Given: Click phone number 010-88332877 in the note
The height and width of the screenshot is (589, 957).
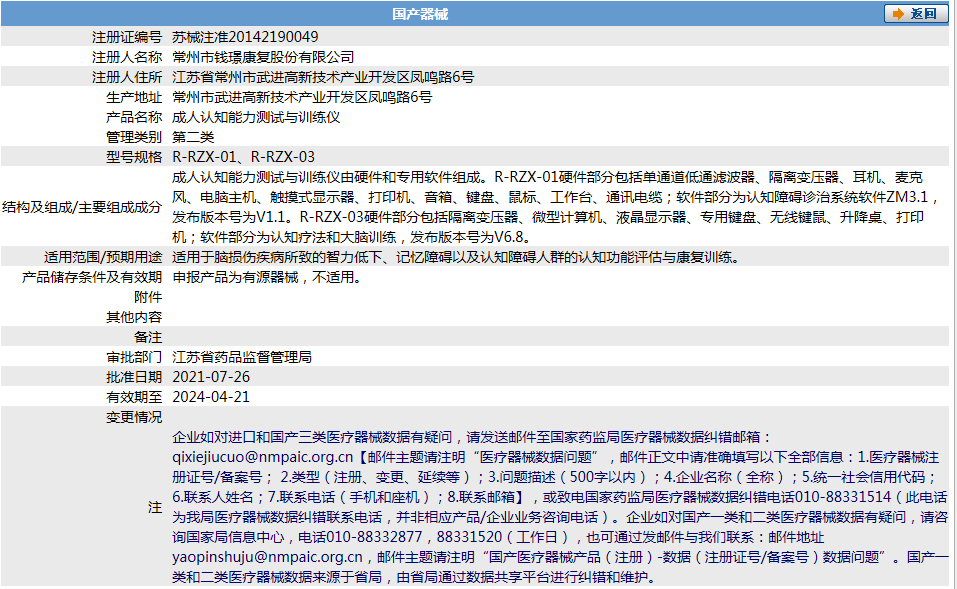Looking at the screenshot, I should pos(374,538).
